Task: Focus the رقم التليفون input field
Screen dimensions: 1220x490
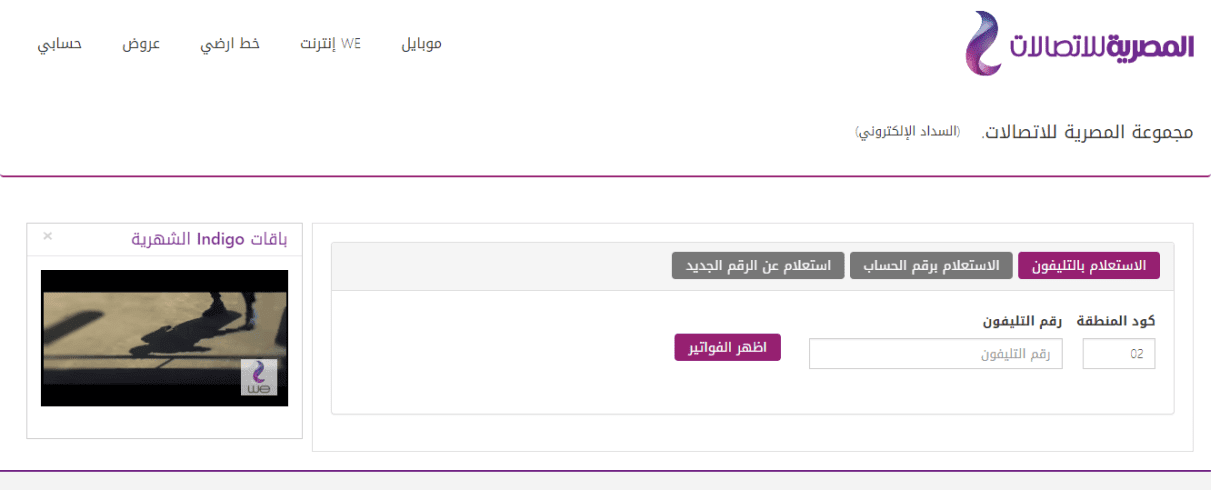Action: tap(936, 354)
